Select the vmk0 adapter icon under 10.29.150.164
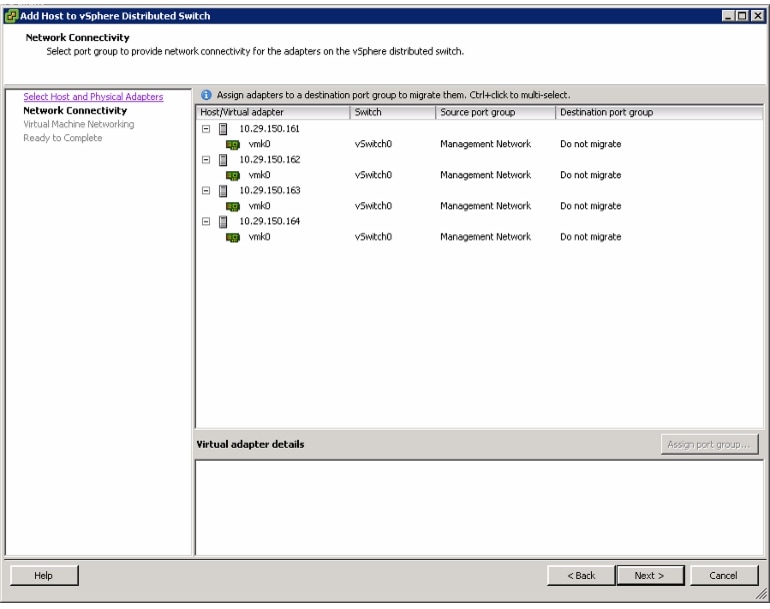Viewport: 770px width, 609px height. 232,238
